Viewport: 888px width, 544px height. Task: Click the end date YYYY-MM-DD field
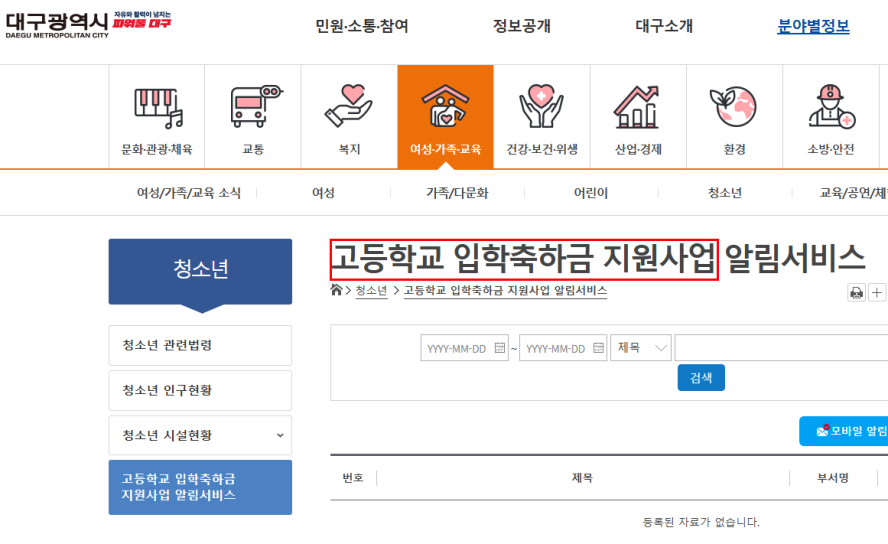(563, 348)
